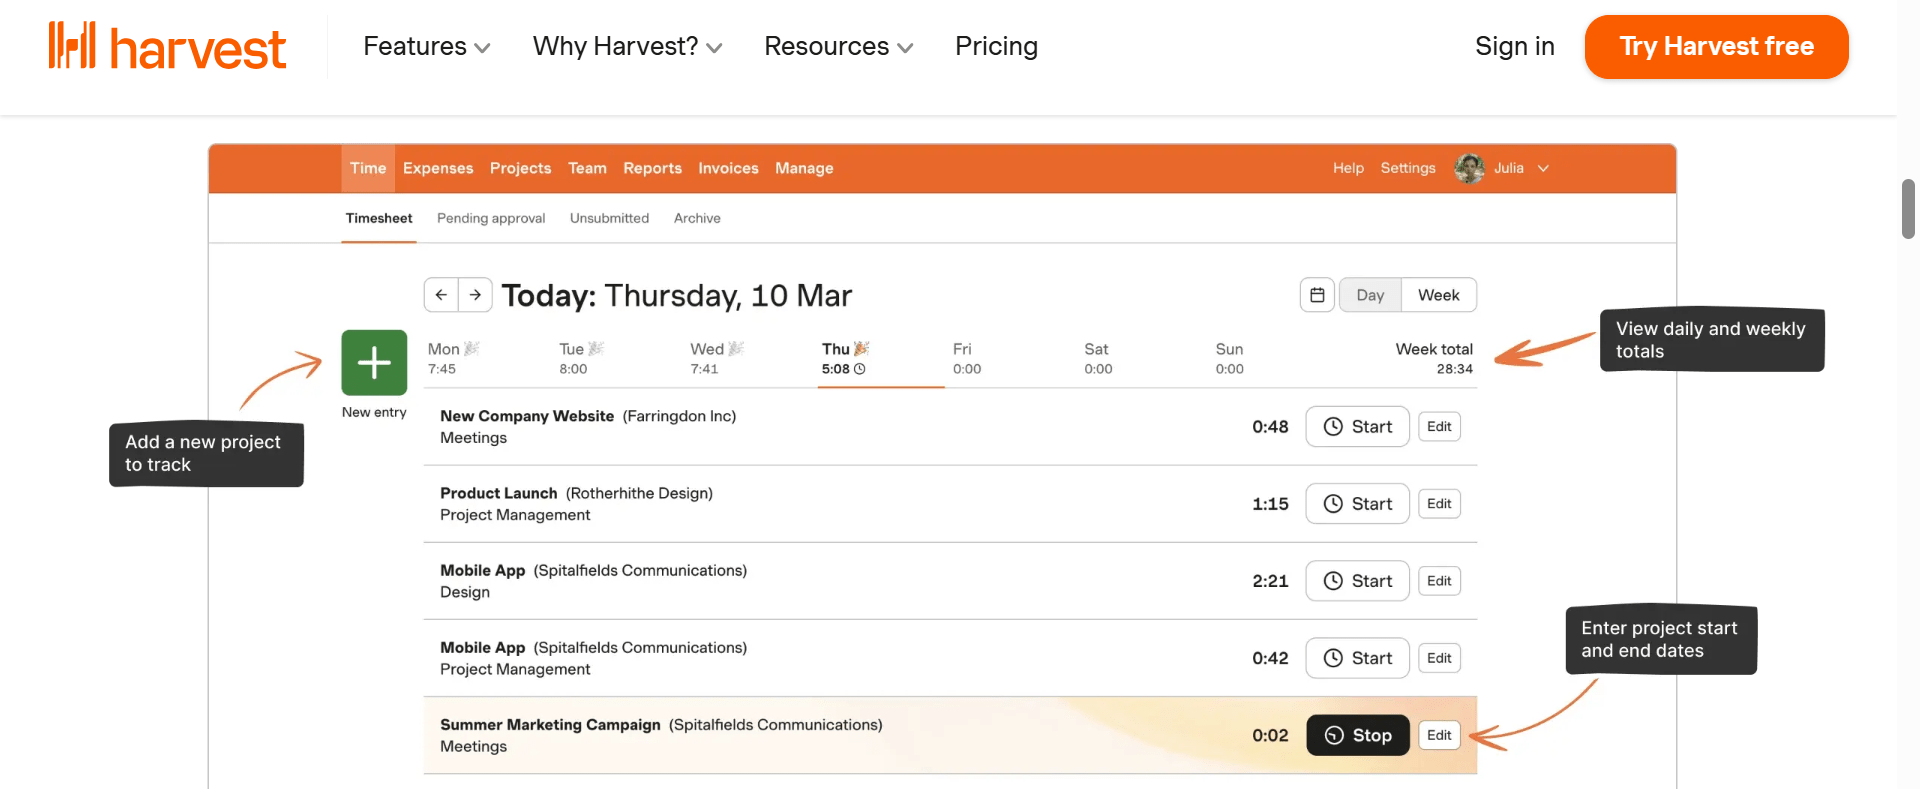This screenshot has width=1920, height=789.
Task: Go to the Pricing page
Action: click(x=996, y=46)
